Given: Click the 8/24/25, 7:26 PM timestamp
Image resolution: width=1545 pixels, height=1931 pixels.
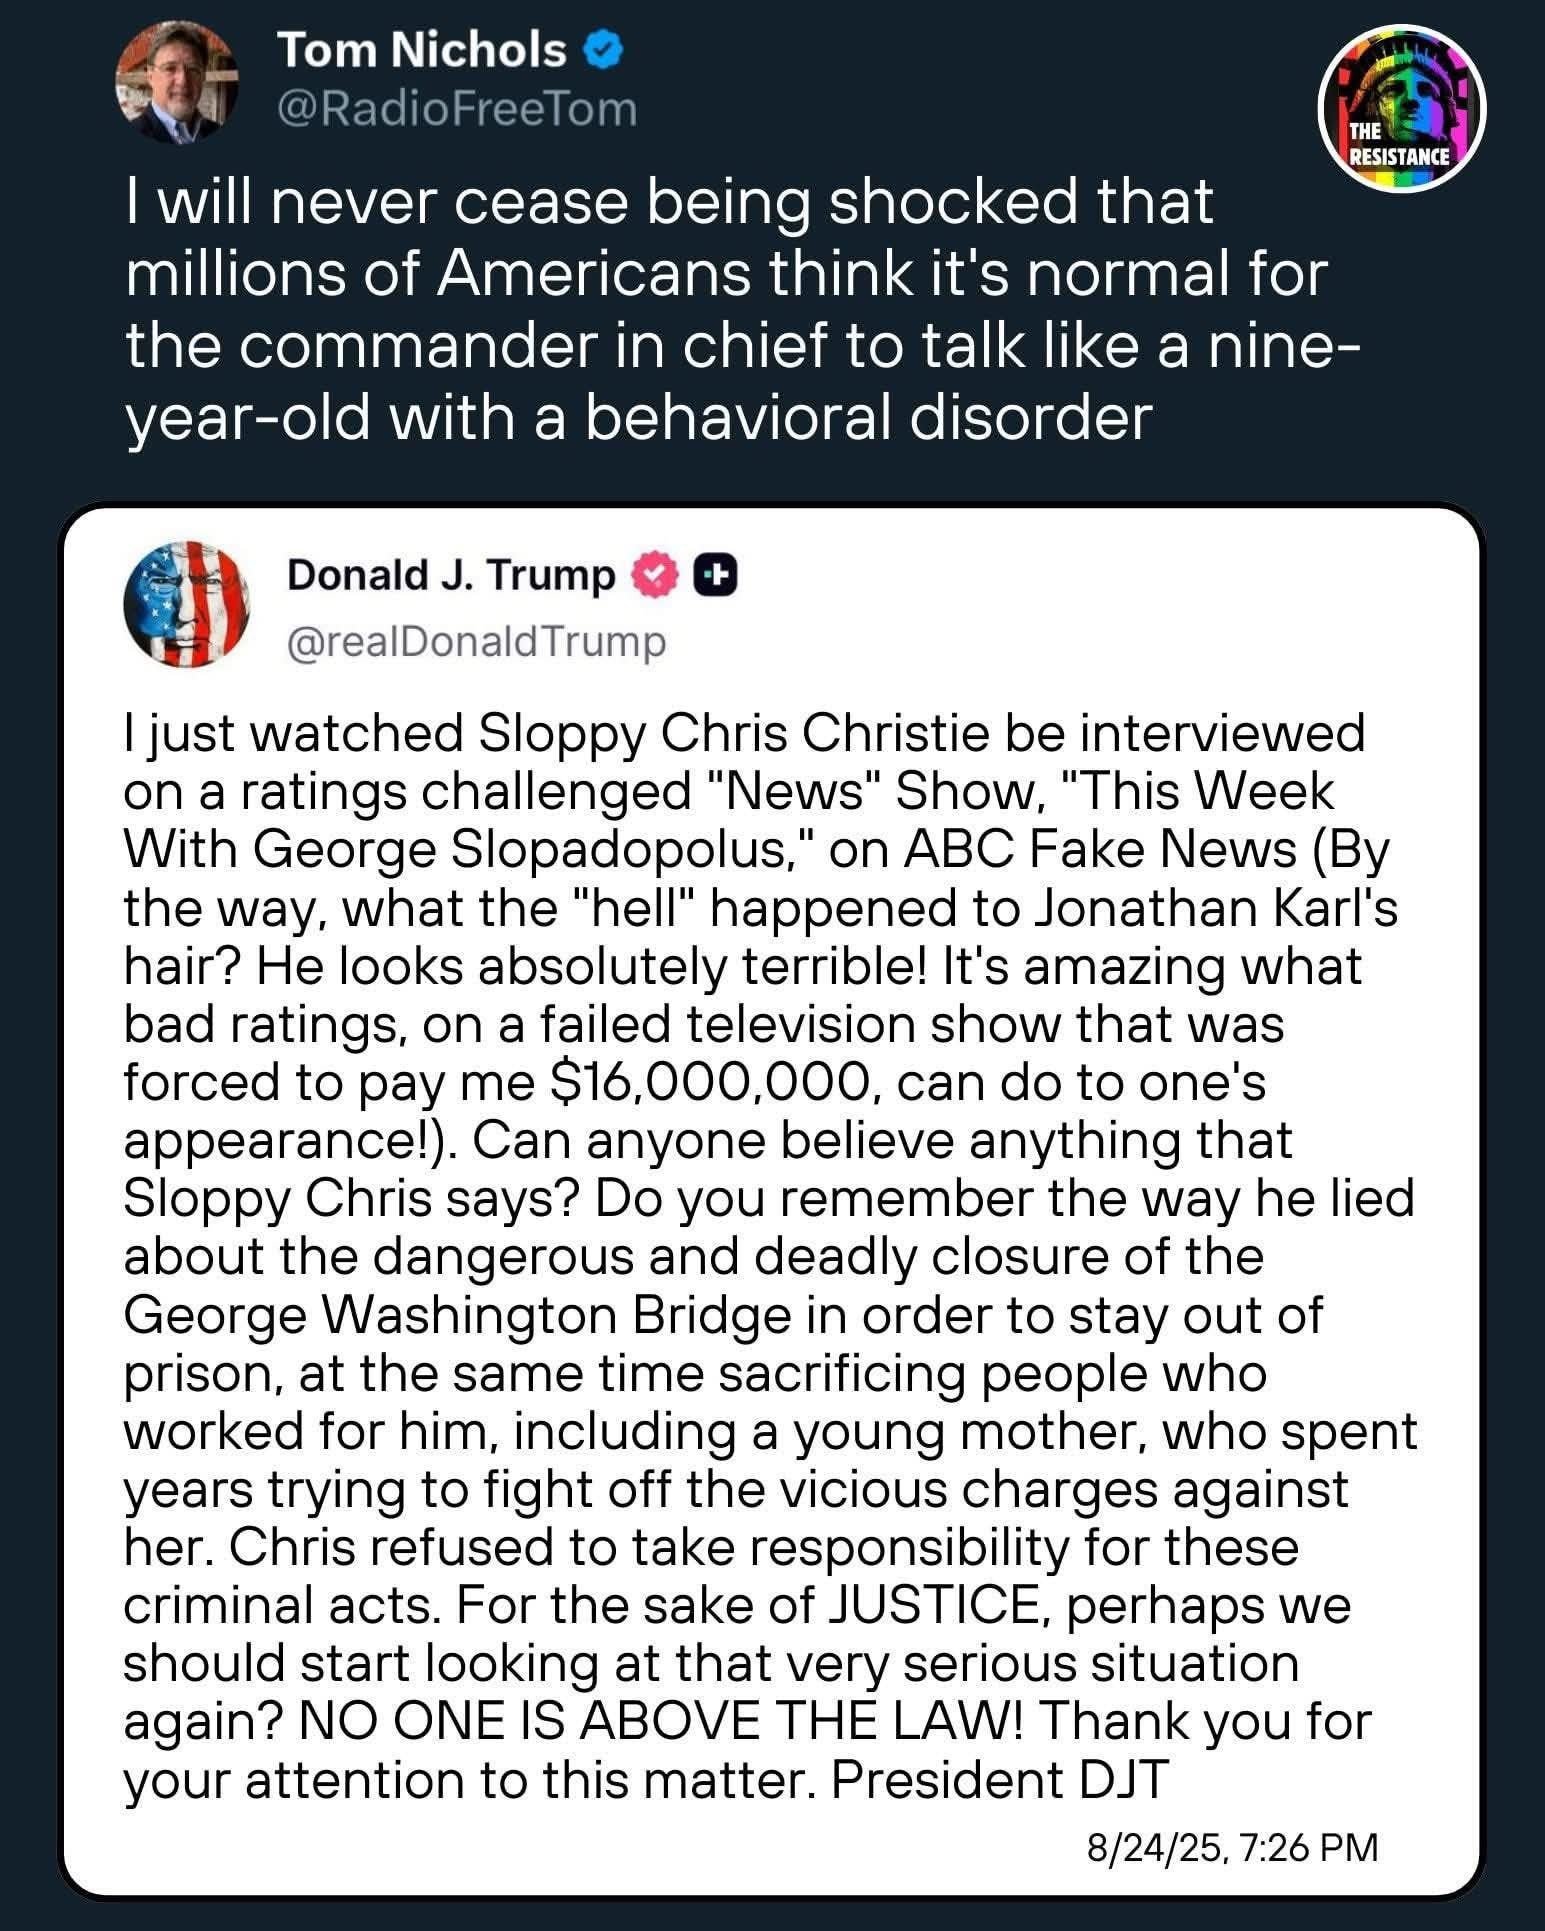Looking at the screenshot, I should click(1232, 1846).
